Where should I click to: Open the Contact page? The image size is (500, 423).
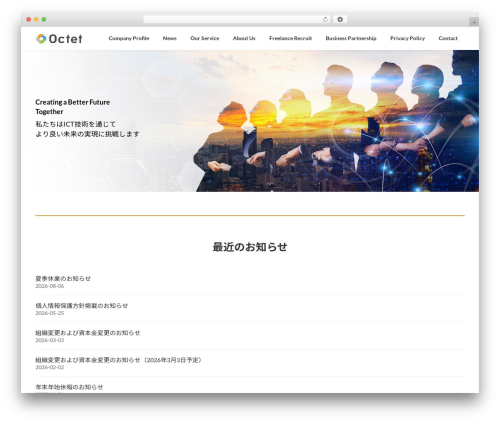click(448, 38)
